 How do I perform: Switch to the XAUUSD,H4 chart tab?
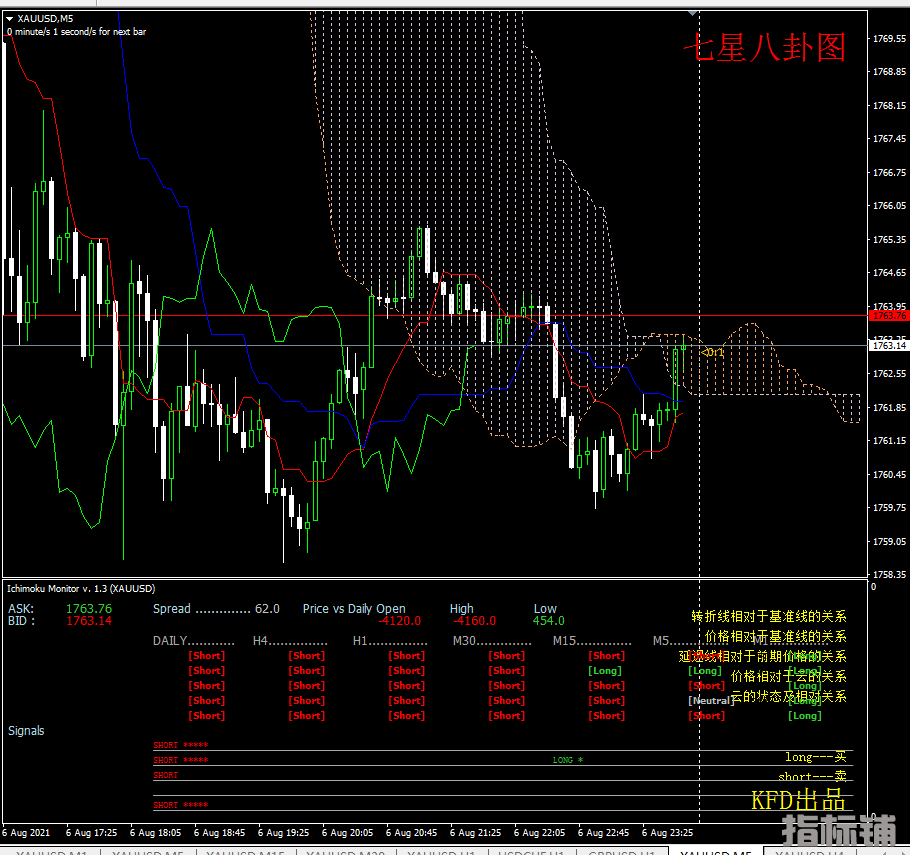809,852
